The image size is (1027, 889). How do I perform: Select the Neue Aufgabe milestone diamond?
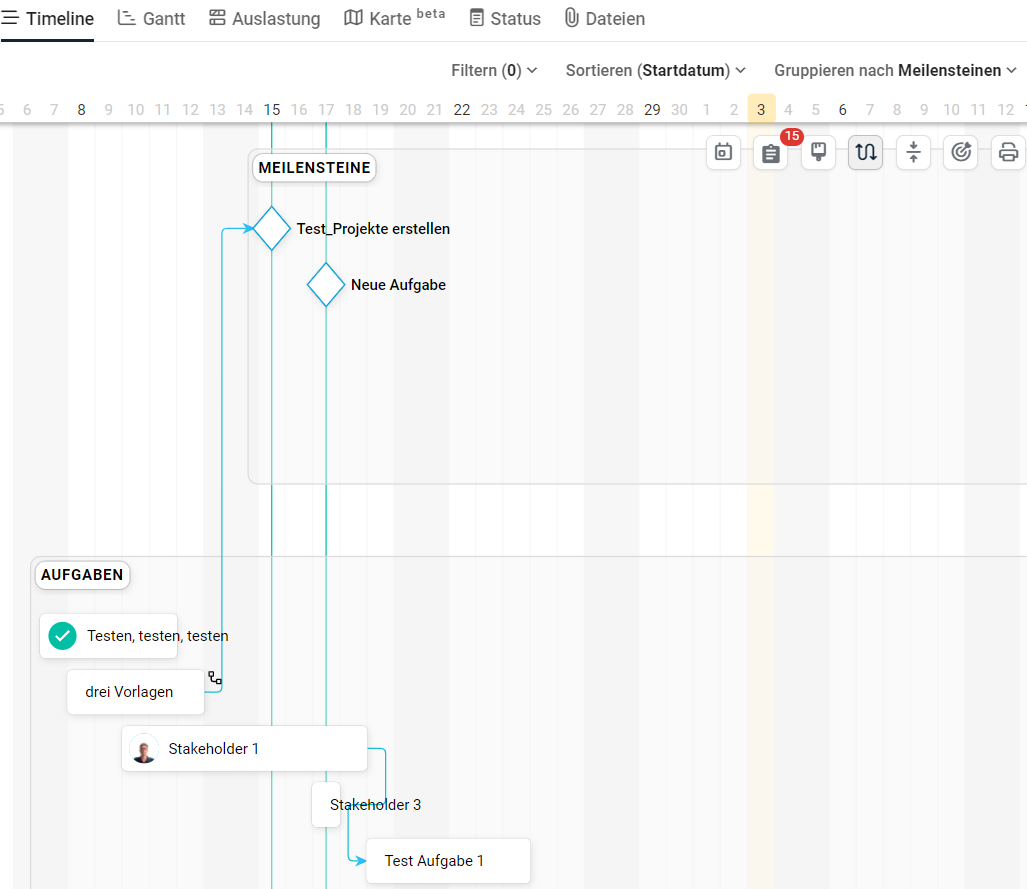[326, 285]
